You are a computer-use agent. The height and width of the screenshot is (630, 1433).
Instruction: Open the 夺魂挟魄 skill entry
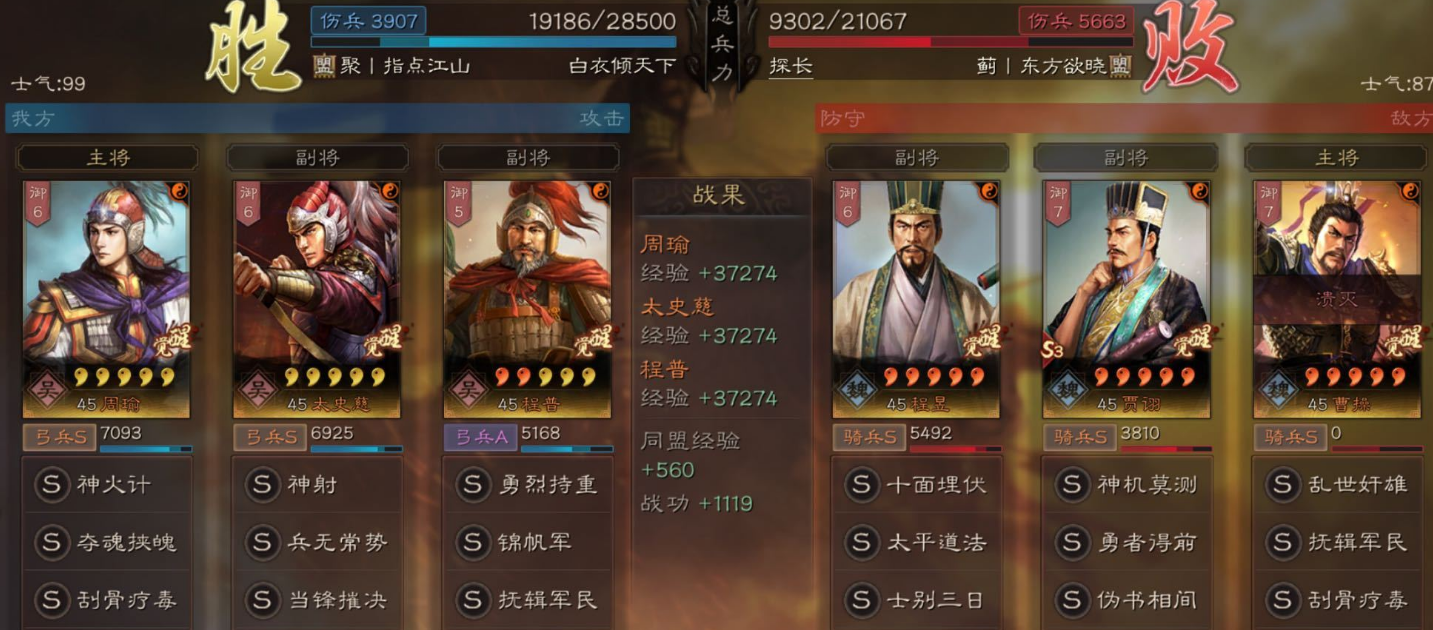pyautogui.click(x=106, y=543)
